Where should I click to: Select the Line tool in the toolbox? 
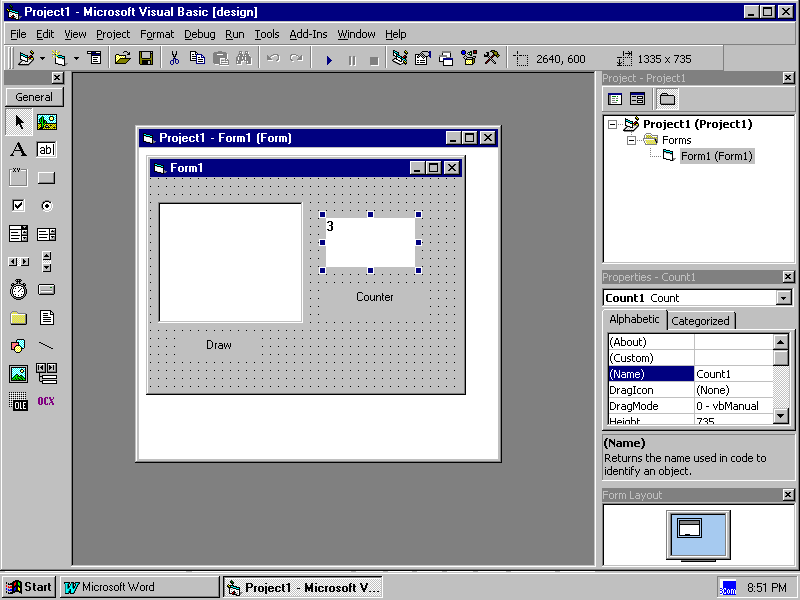pyautogui.click(x=46, y=346)
